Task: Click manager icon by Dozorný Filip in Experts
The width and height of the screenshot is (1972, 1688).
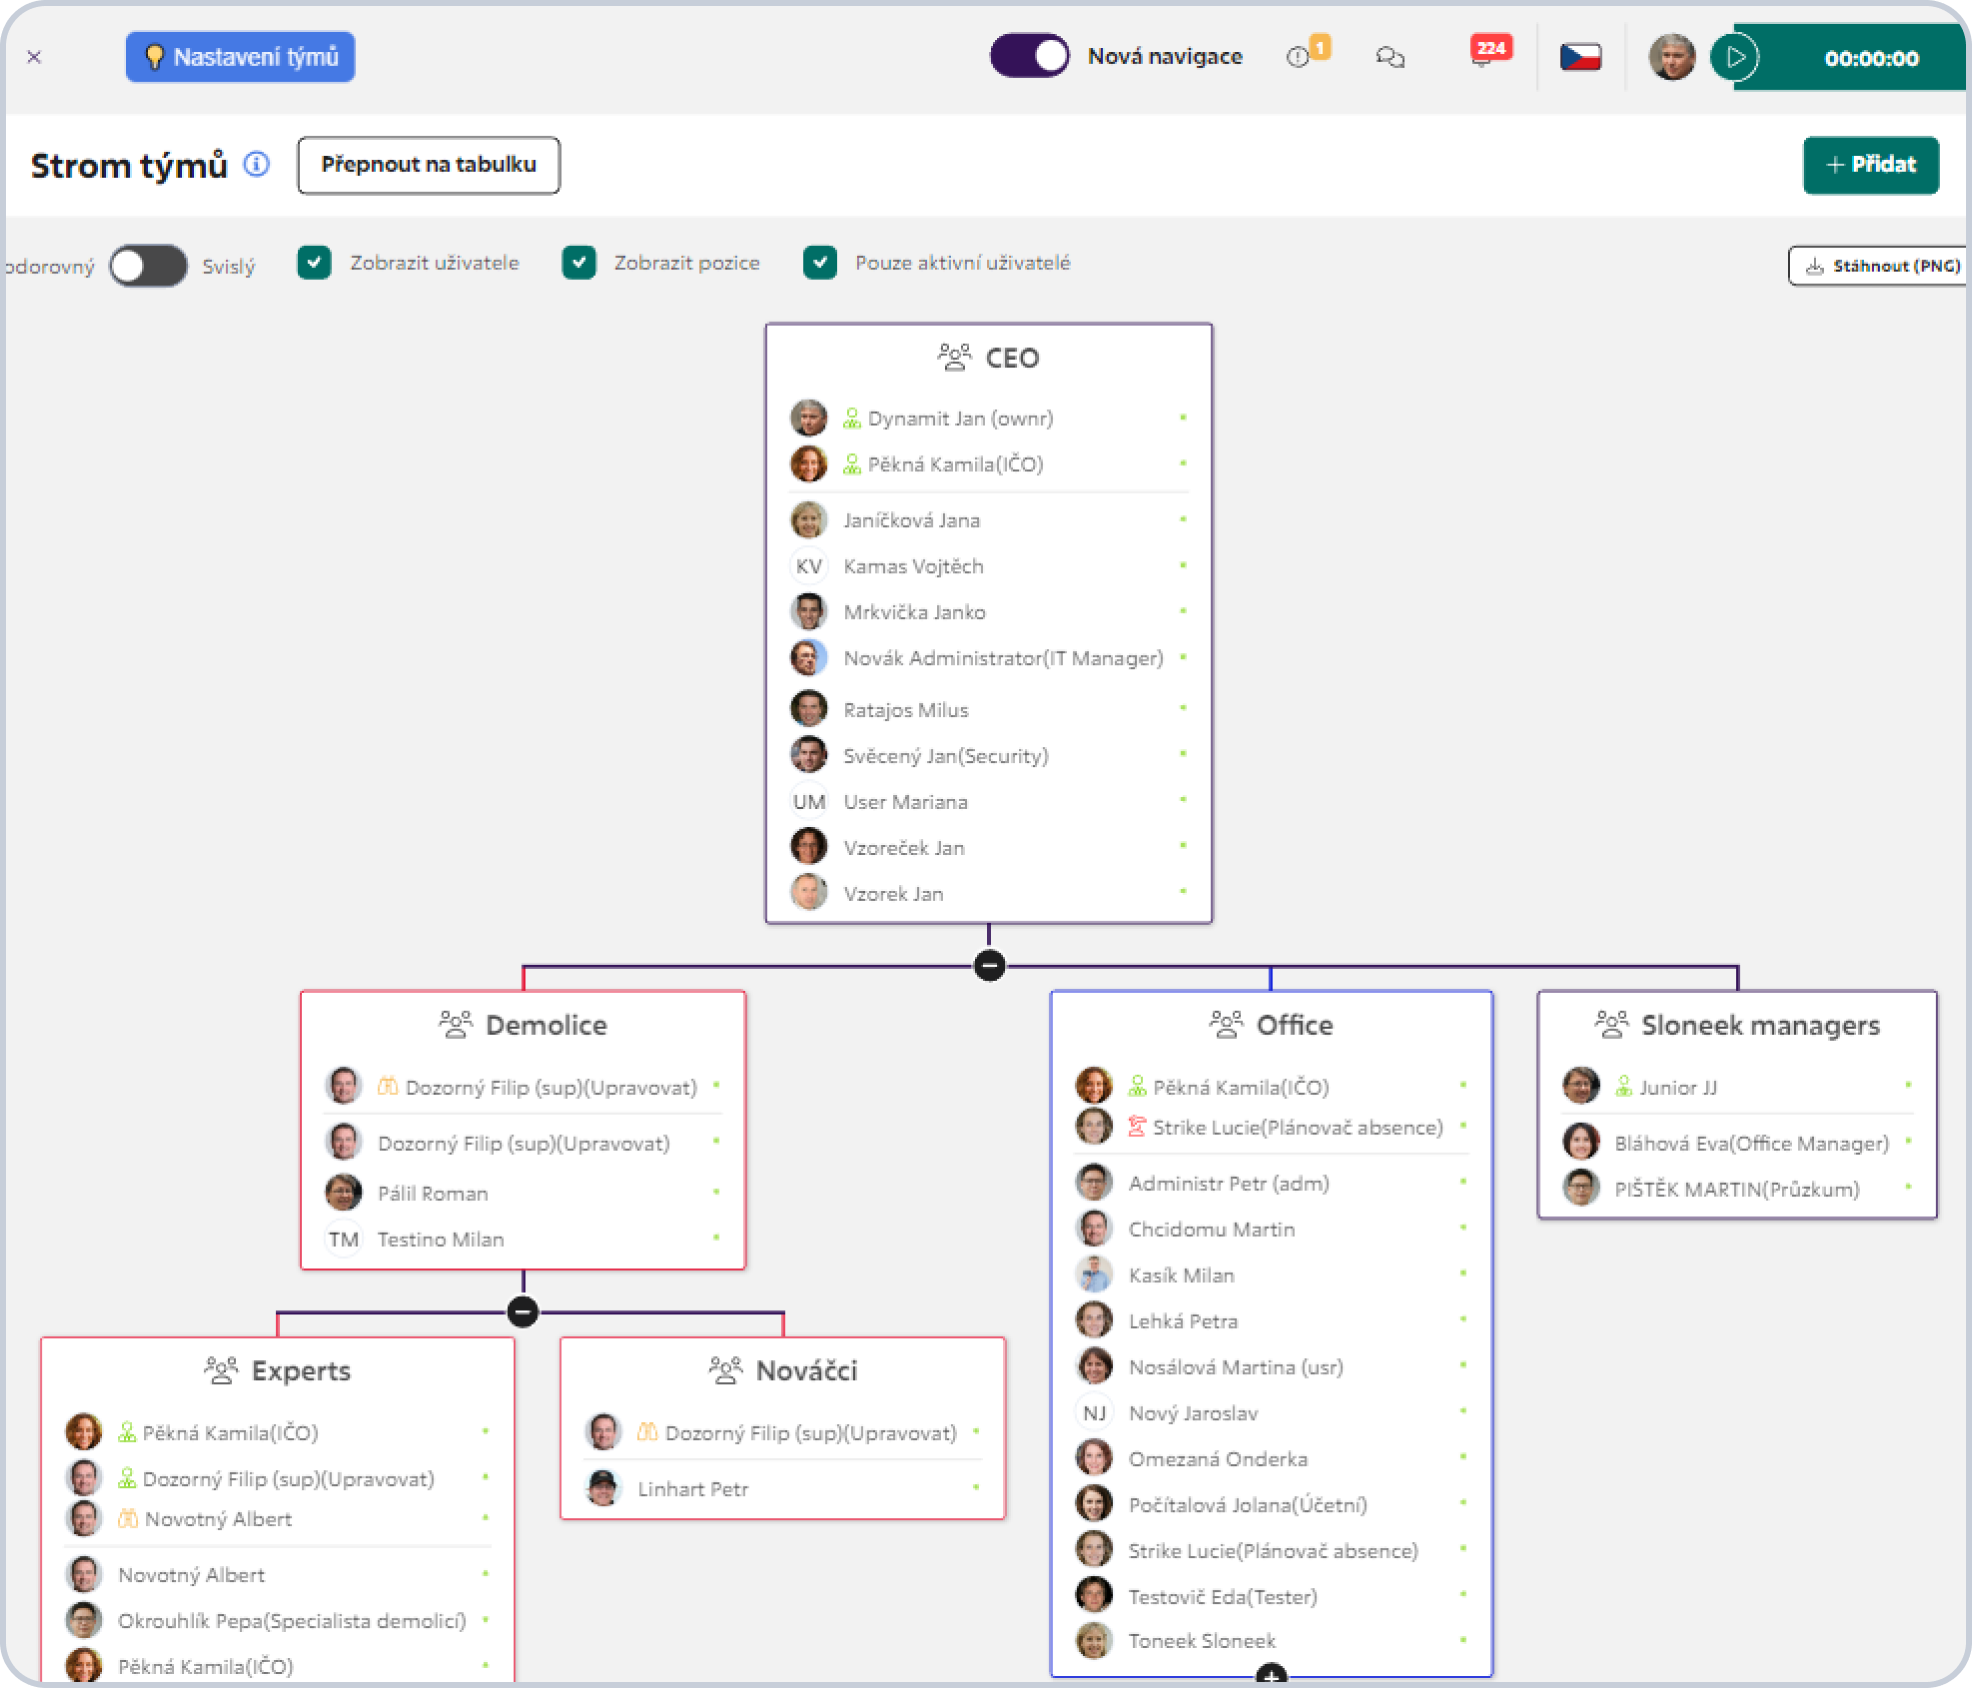Action: pyautogui.click(x=127, y=1478)
